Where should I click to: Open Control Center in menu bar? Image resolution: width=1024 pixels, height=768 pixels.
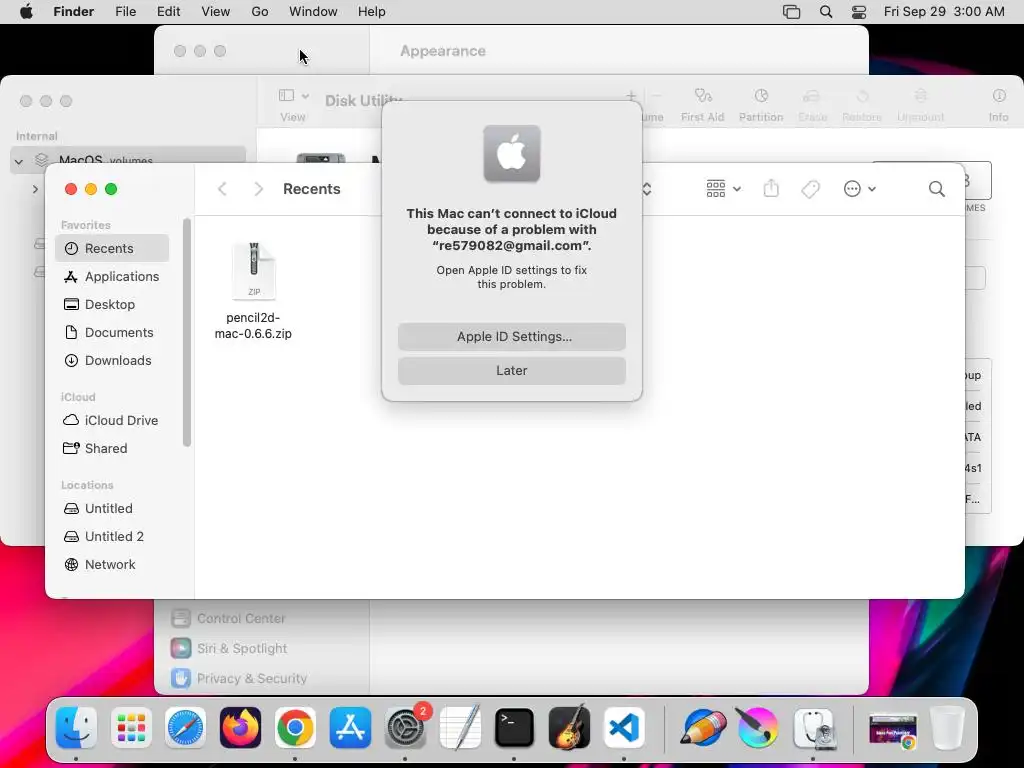[859, 12]
